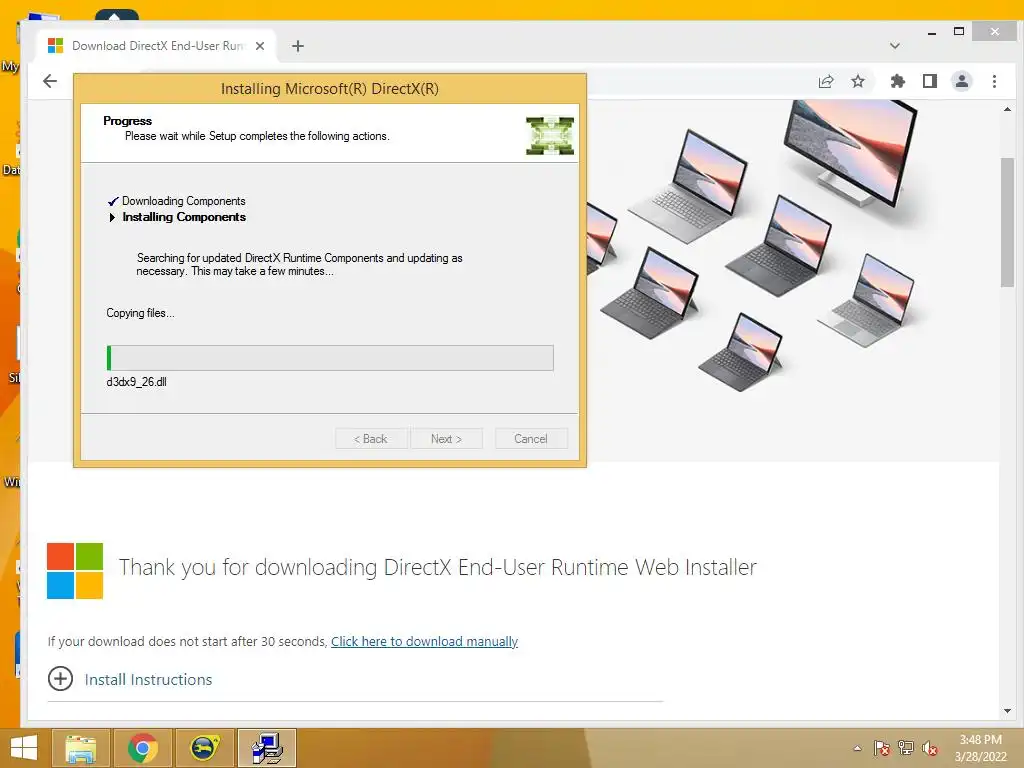Minimize the Chrome window
Viewport: 1024px width, 768px height.
[x=932, y=32]
